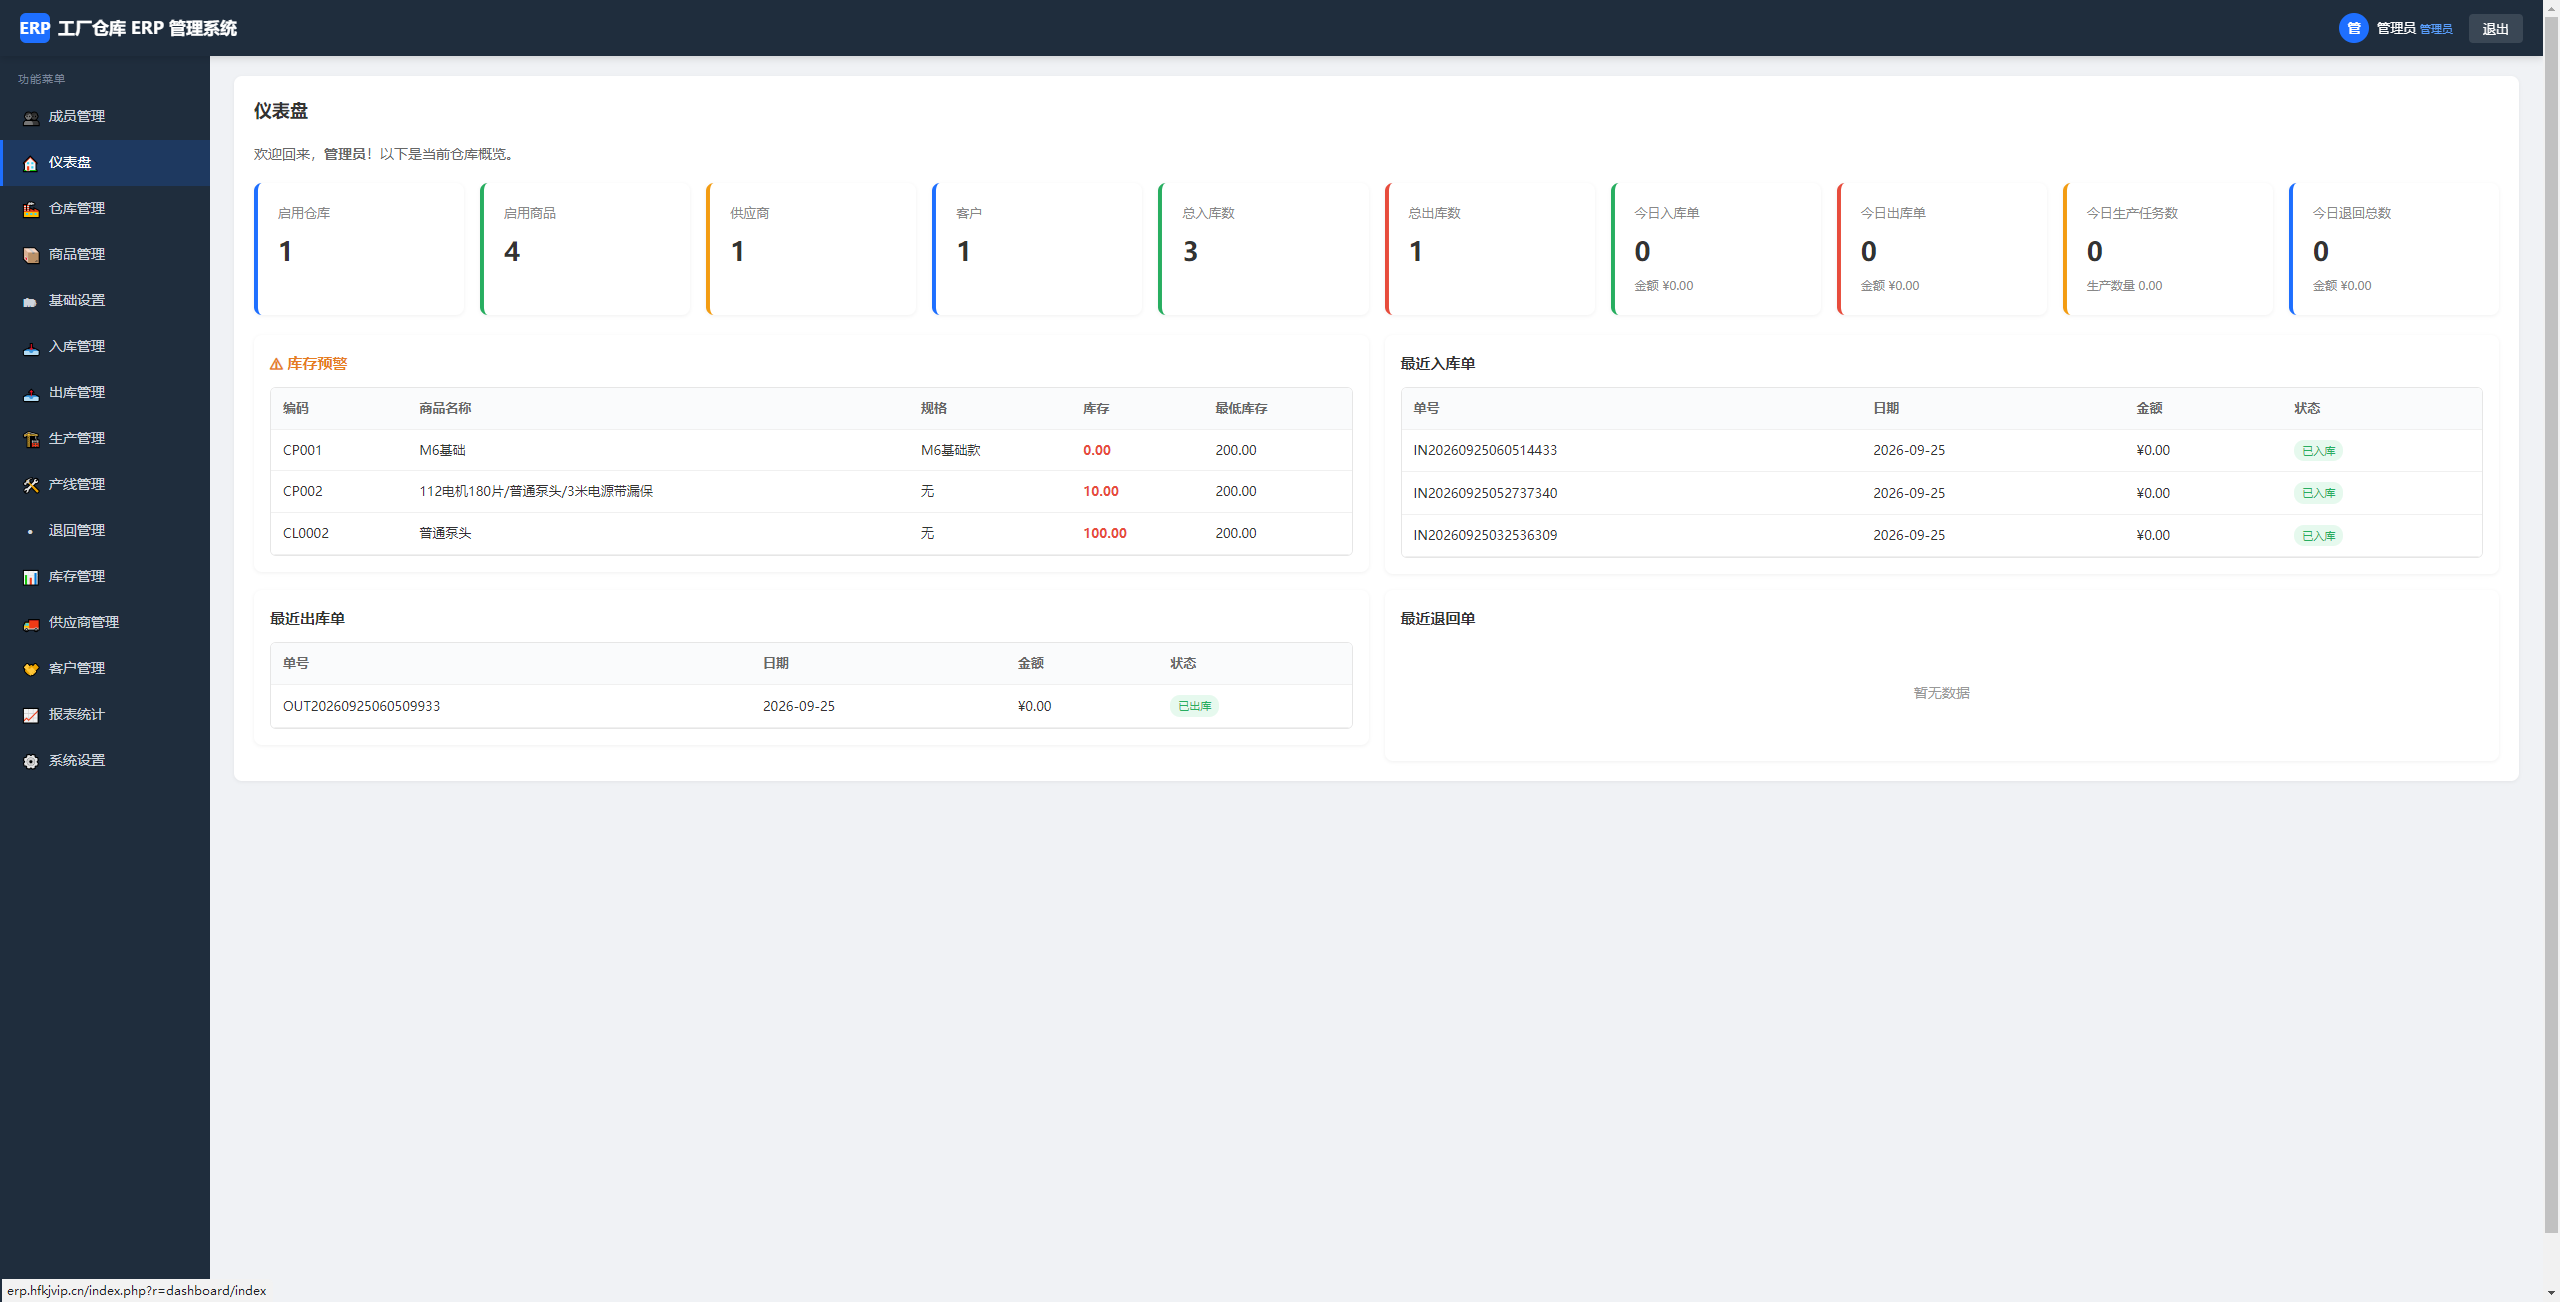Screen dimensions: 2560x1302
Task: Click the 产线管理 tools icon
Action: pos(31,485)
